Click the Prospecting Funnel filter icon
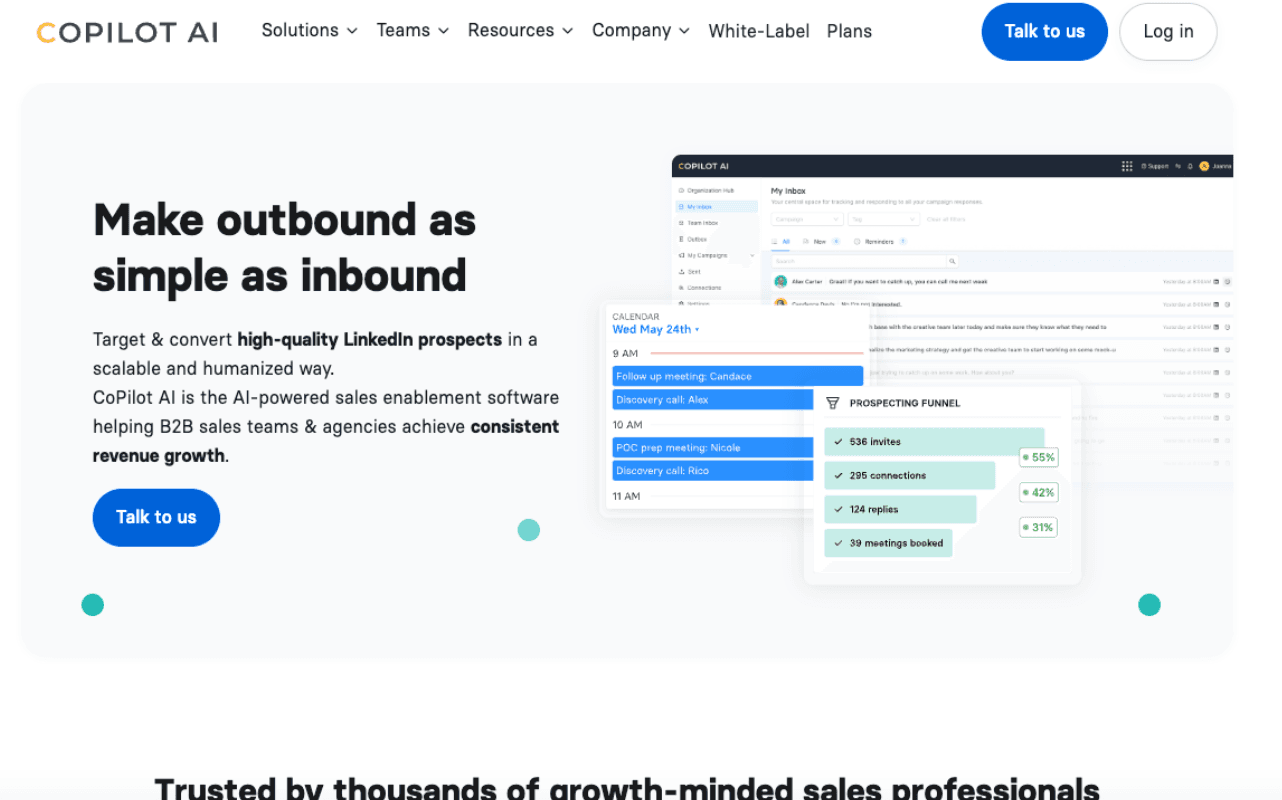 [832, 403]
